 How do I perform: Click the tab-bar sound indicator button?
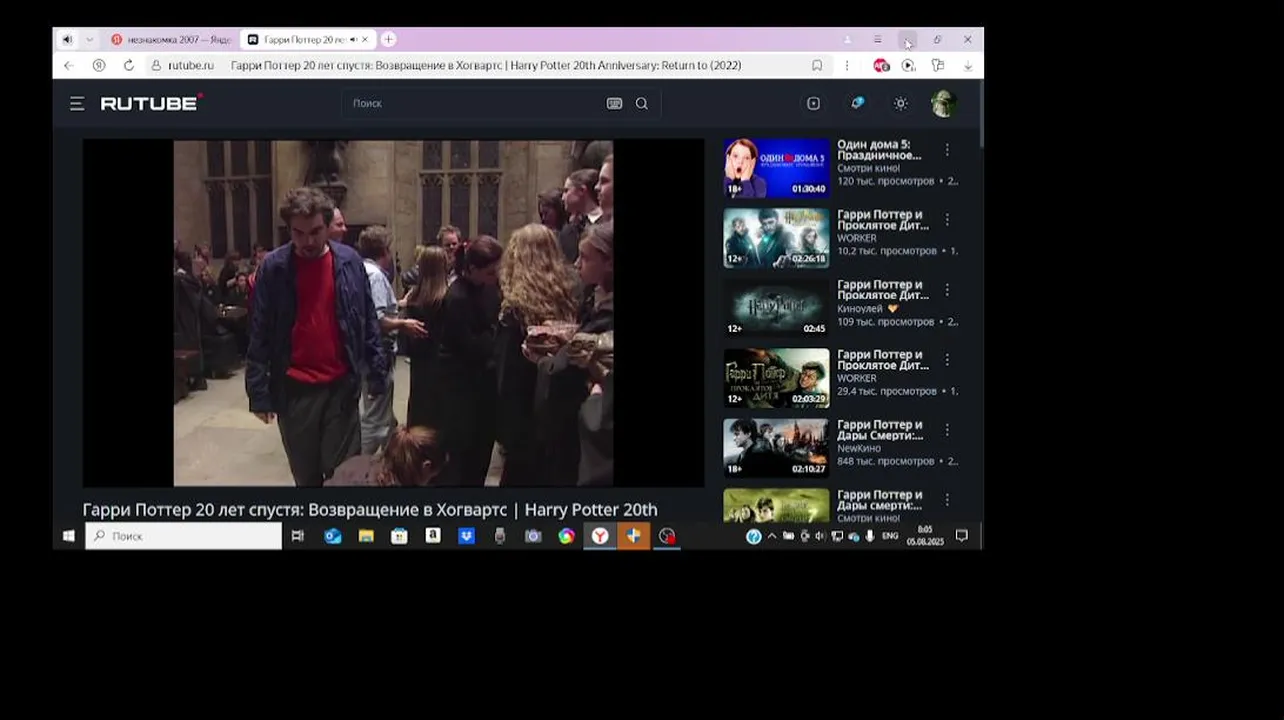[x=67, y=39]
